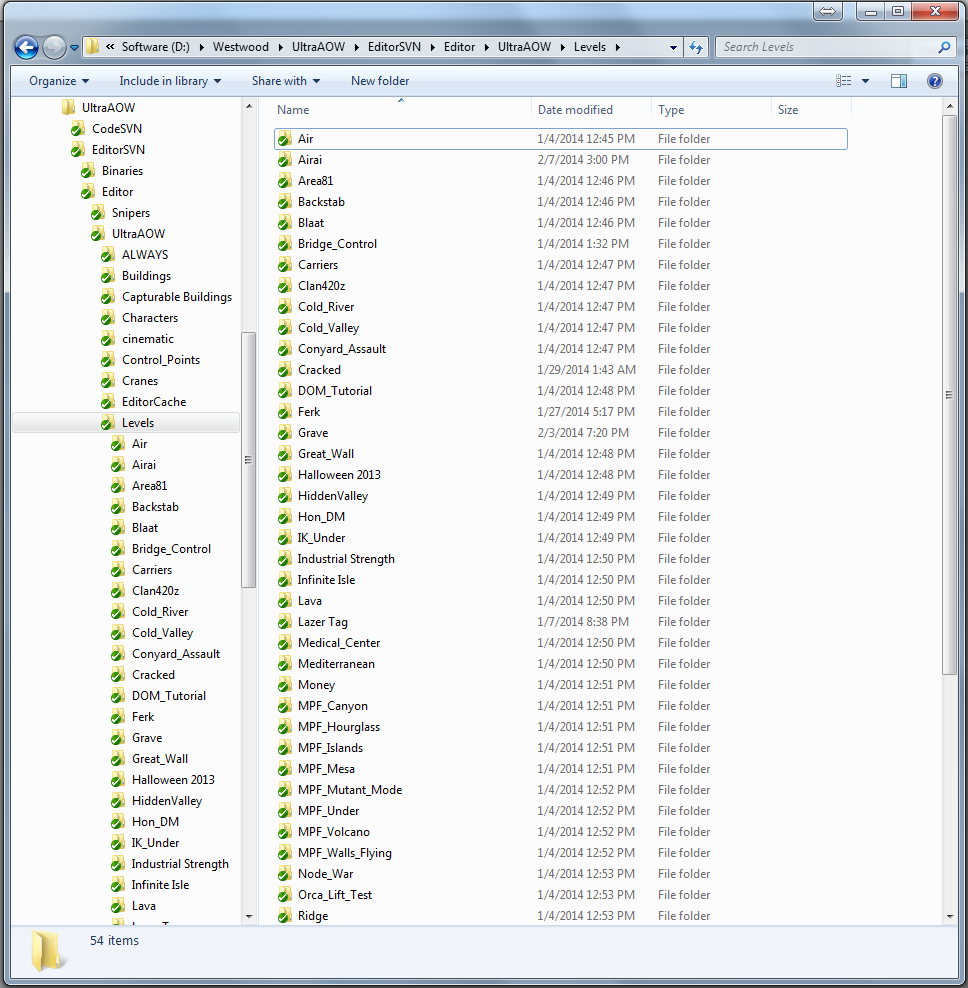Click the Help question mark icon
Viewport: 968px width, 988px height.
[934, 81]
